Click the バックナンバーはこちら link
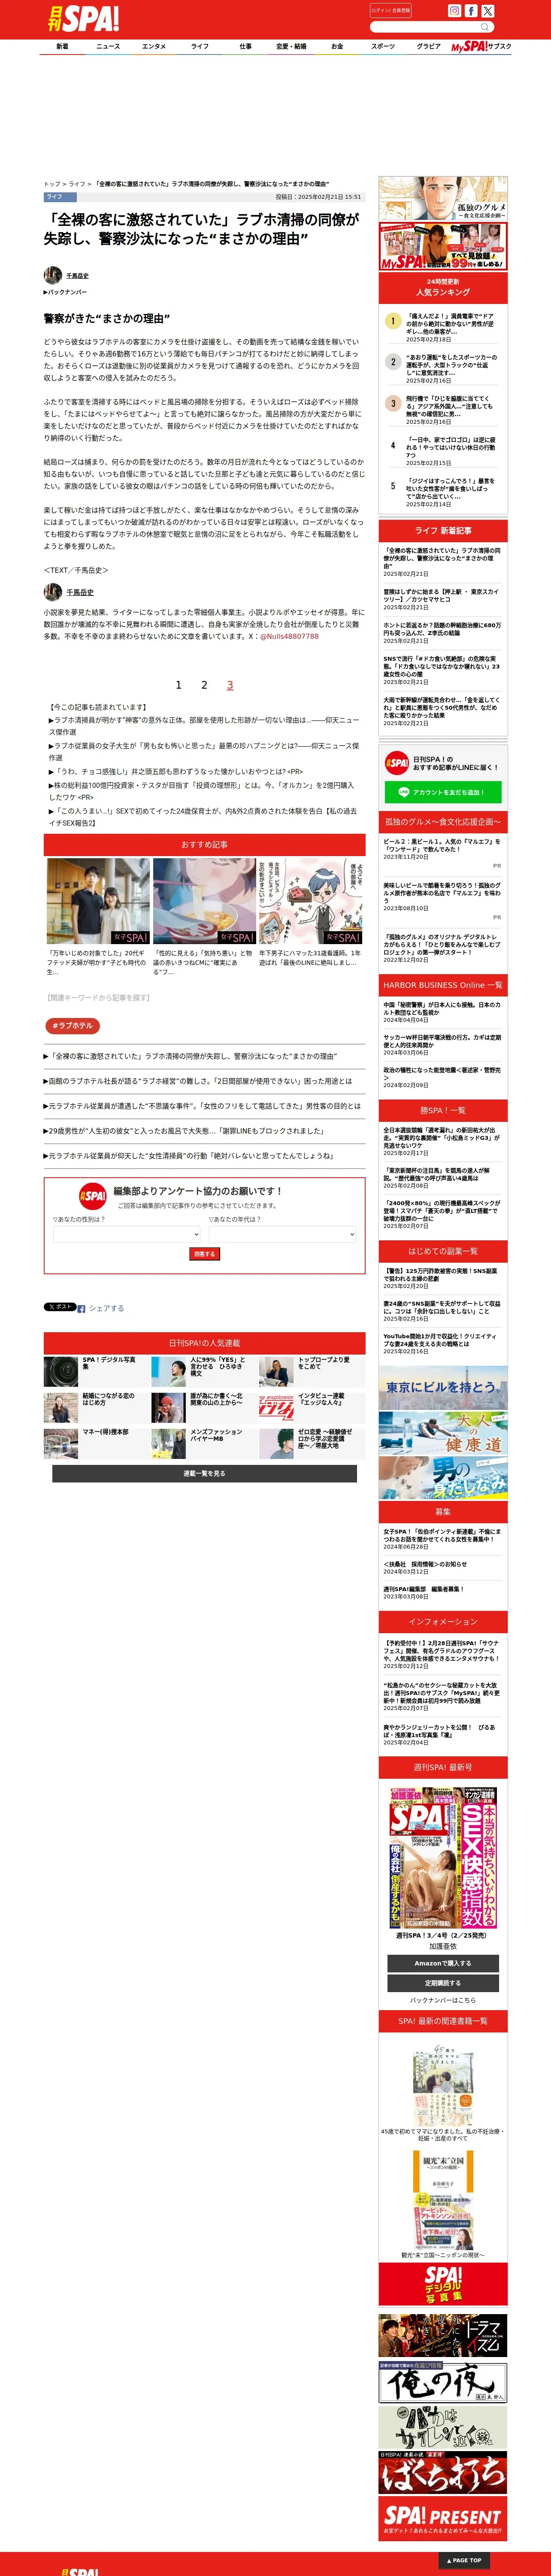The width and height of the screenshot is (551, 2576). (x=443, y=2001)
